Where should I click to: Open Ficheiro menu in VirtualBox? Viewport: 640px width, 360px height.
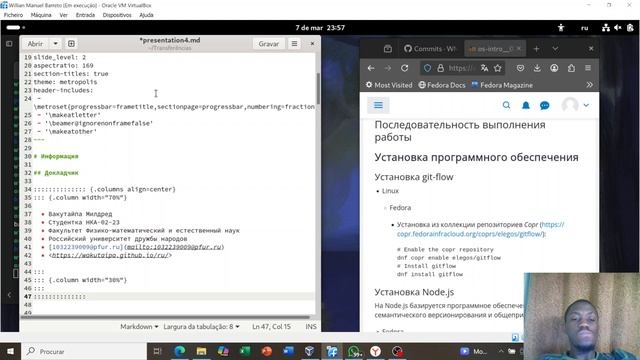13,15
